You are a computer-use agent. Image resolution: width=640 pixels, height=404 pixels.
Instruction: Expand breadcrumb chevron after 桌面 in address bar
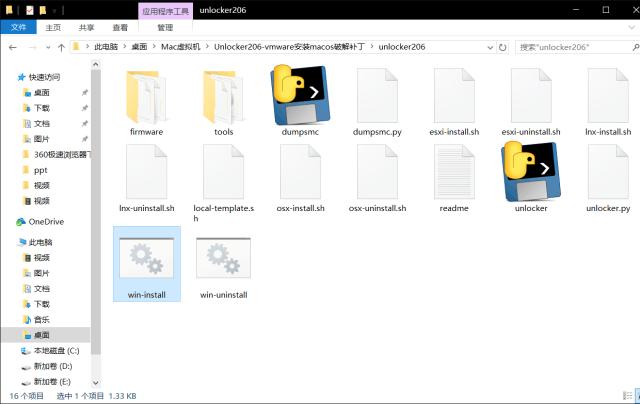[x=154, y=47]
